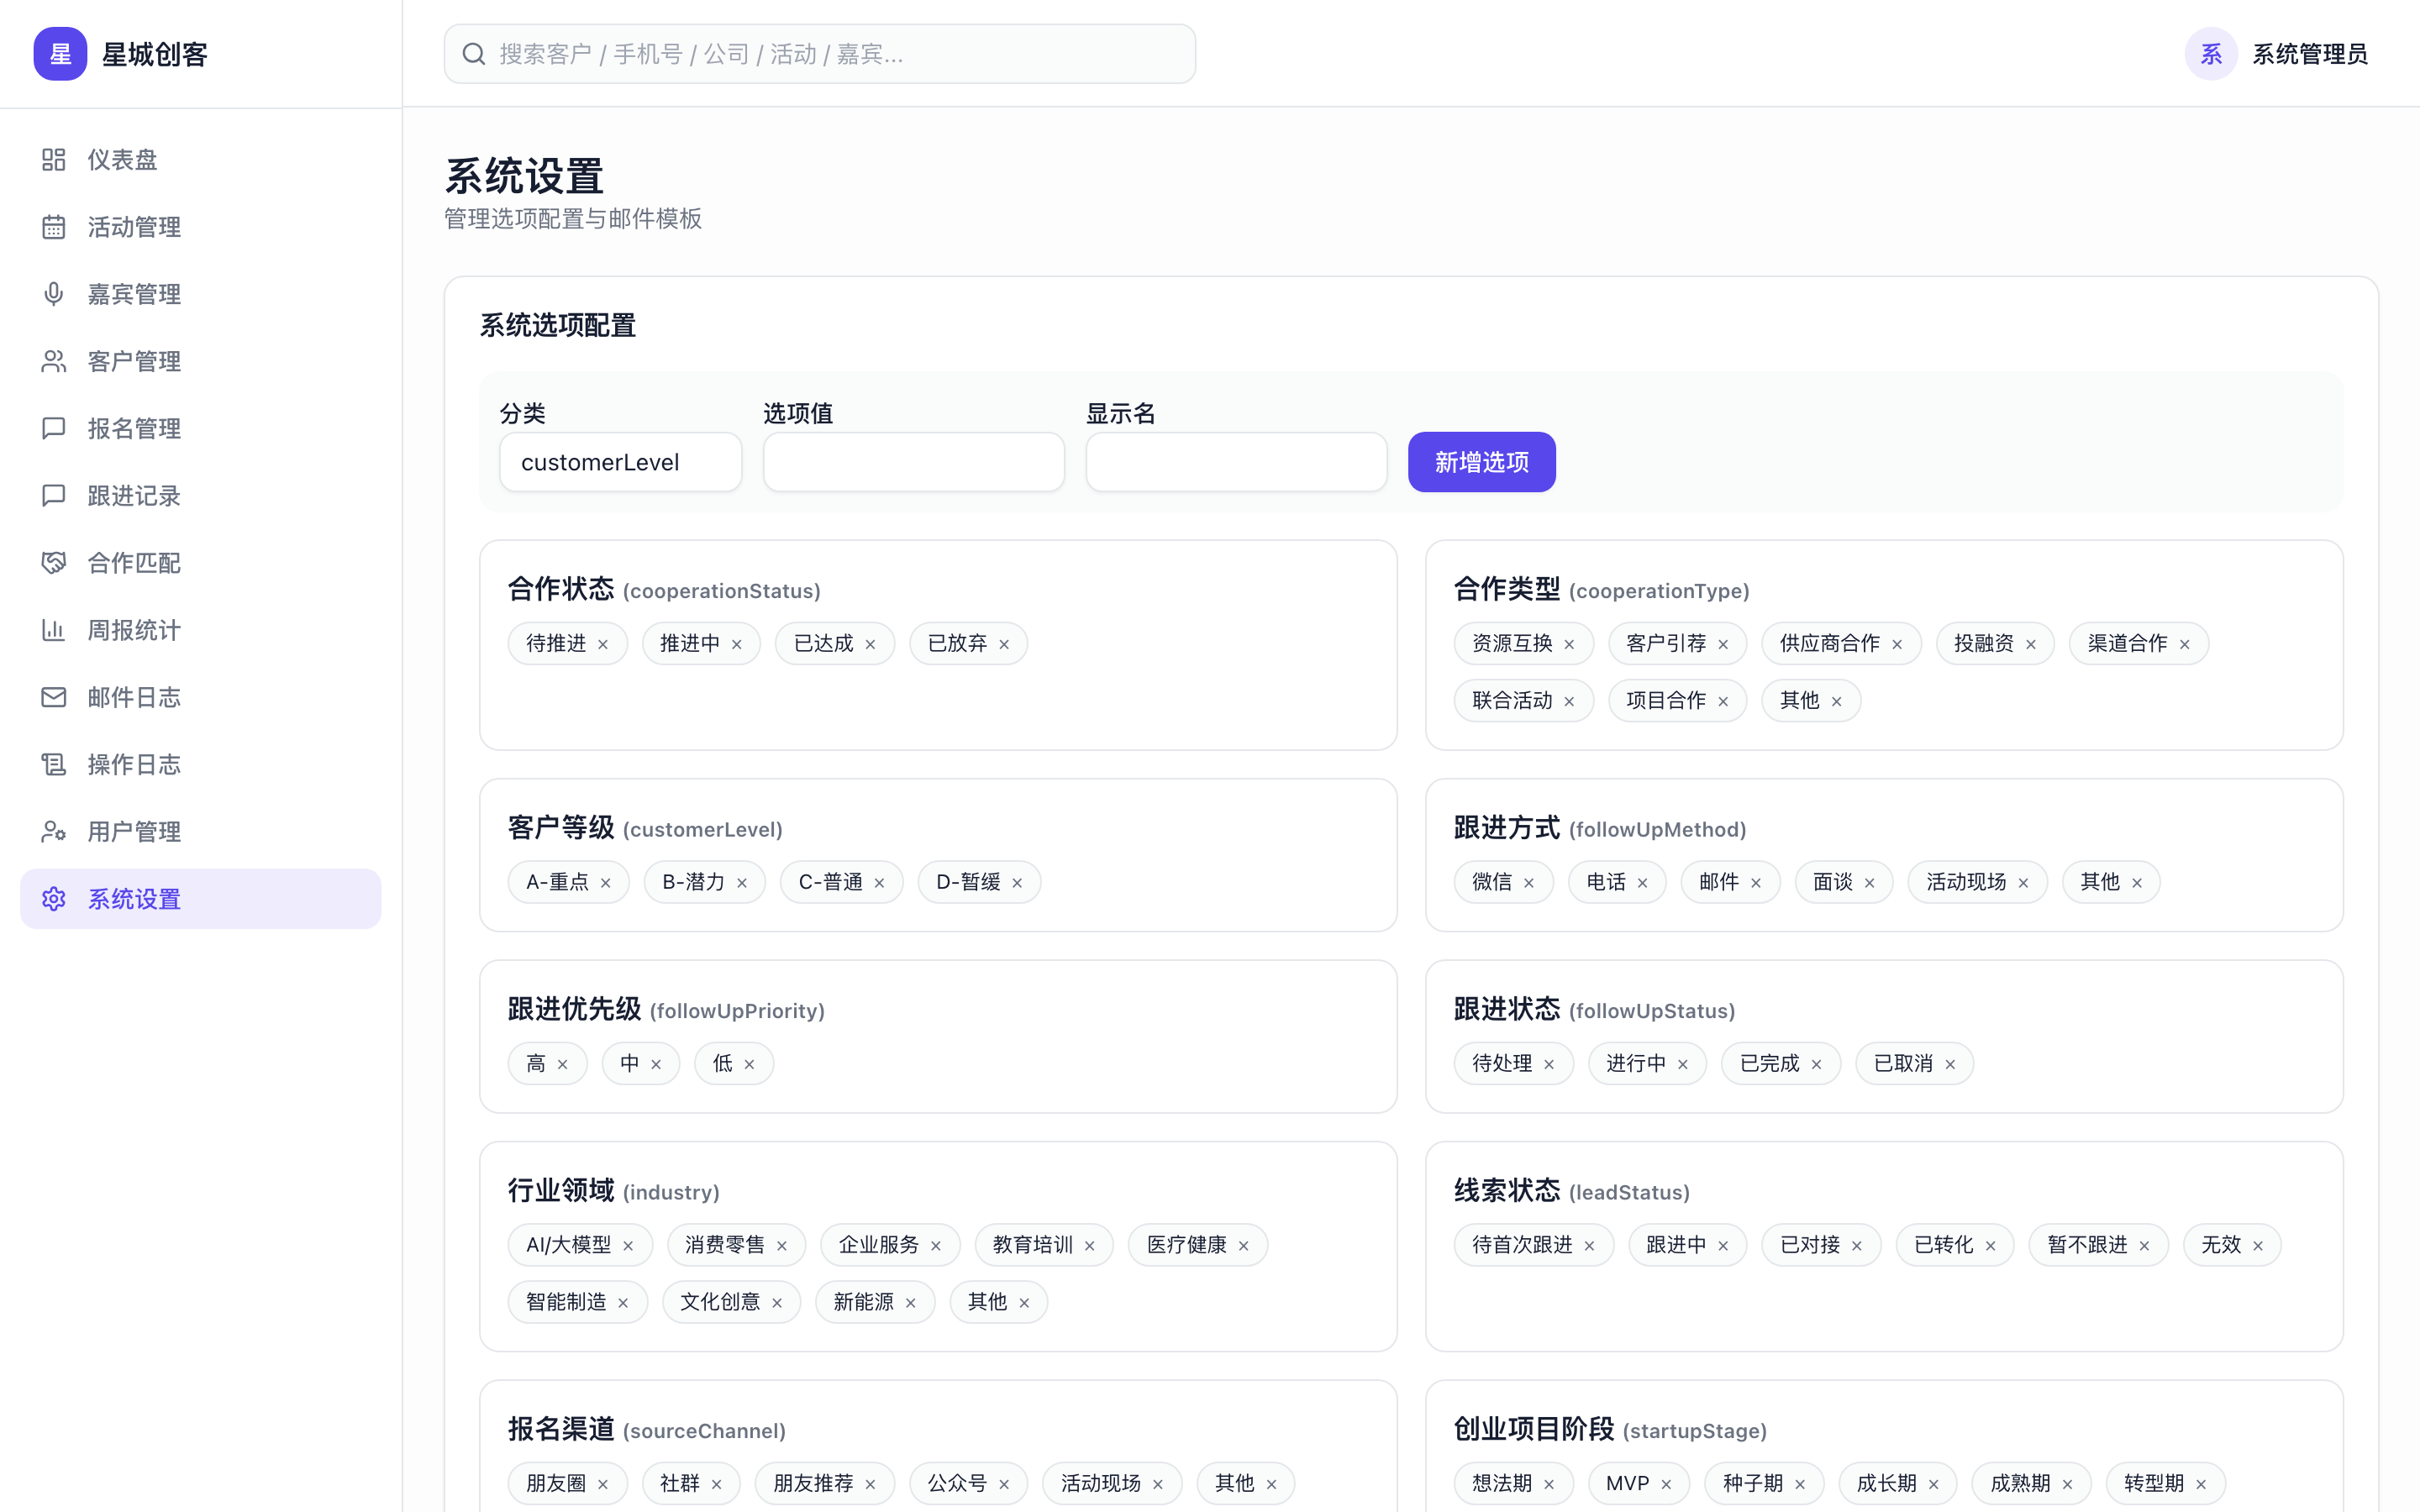The width and height of the screenshot is (2420, 1512).
Task: Click the 周报统计 bar chart icon
Action: (x=54, y=630)
